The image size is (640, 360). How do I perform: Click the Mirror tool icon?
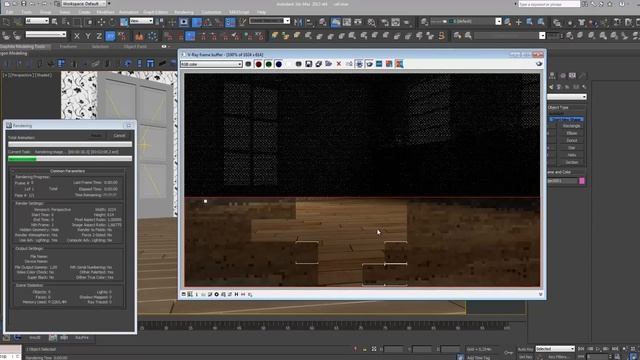[x=298, y=22]
